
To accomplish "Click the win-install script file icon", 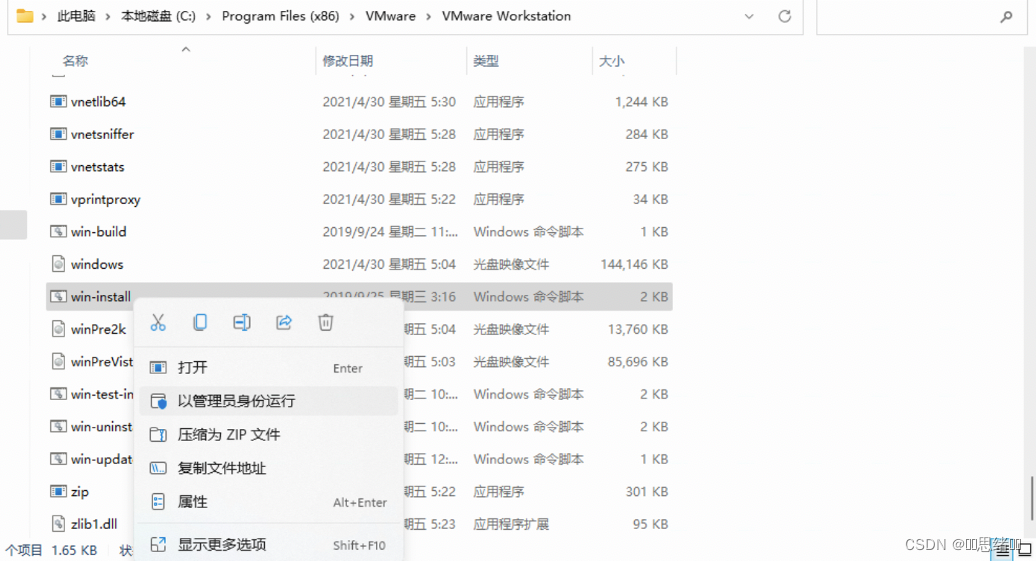I will pyautogui.click(x=58, y=297).
